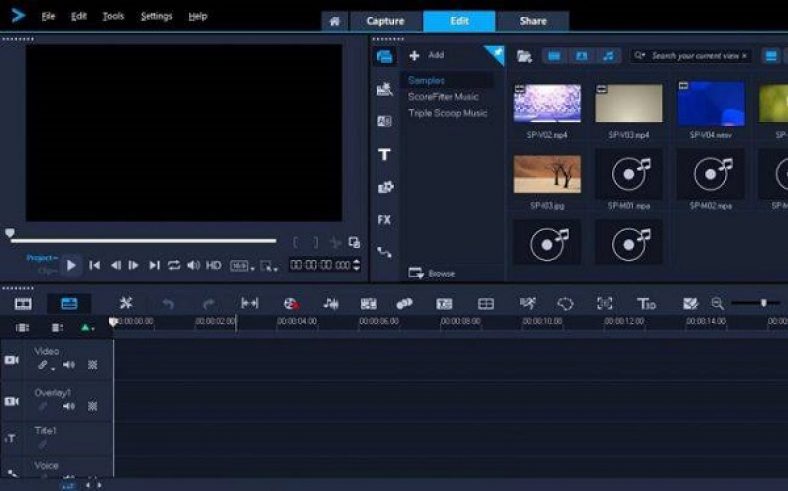Expand the green add-track marker dropdown
This screenshot has height=491, width=788.
(88, 327)
